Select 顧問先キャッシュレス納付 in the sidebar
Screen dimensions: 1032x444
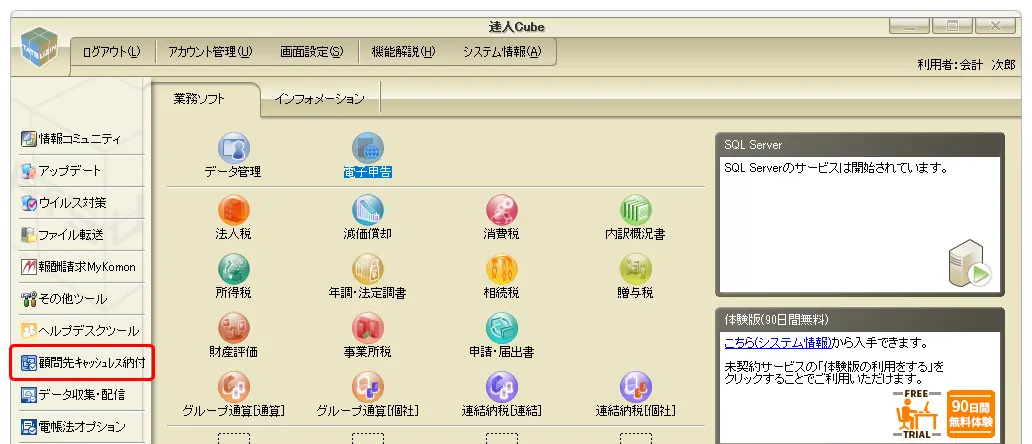click(x=82, y=362)
